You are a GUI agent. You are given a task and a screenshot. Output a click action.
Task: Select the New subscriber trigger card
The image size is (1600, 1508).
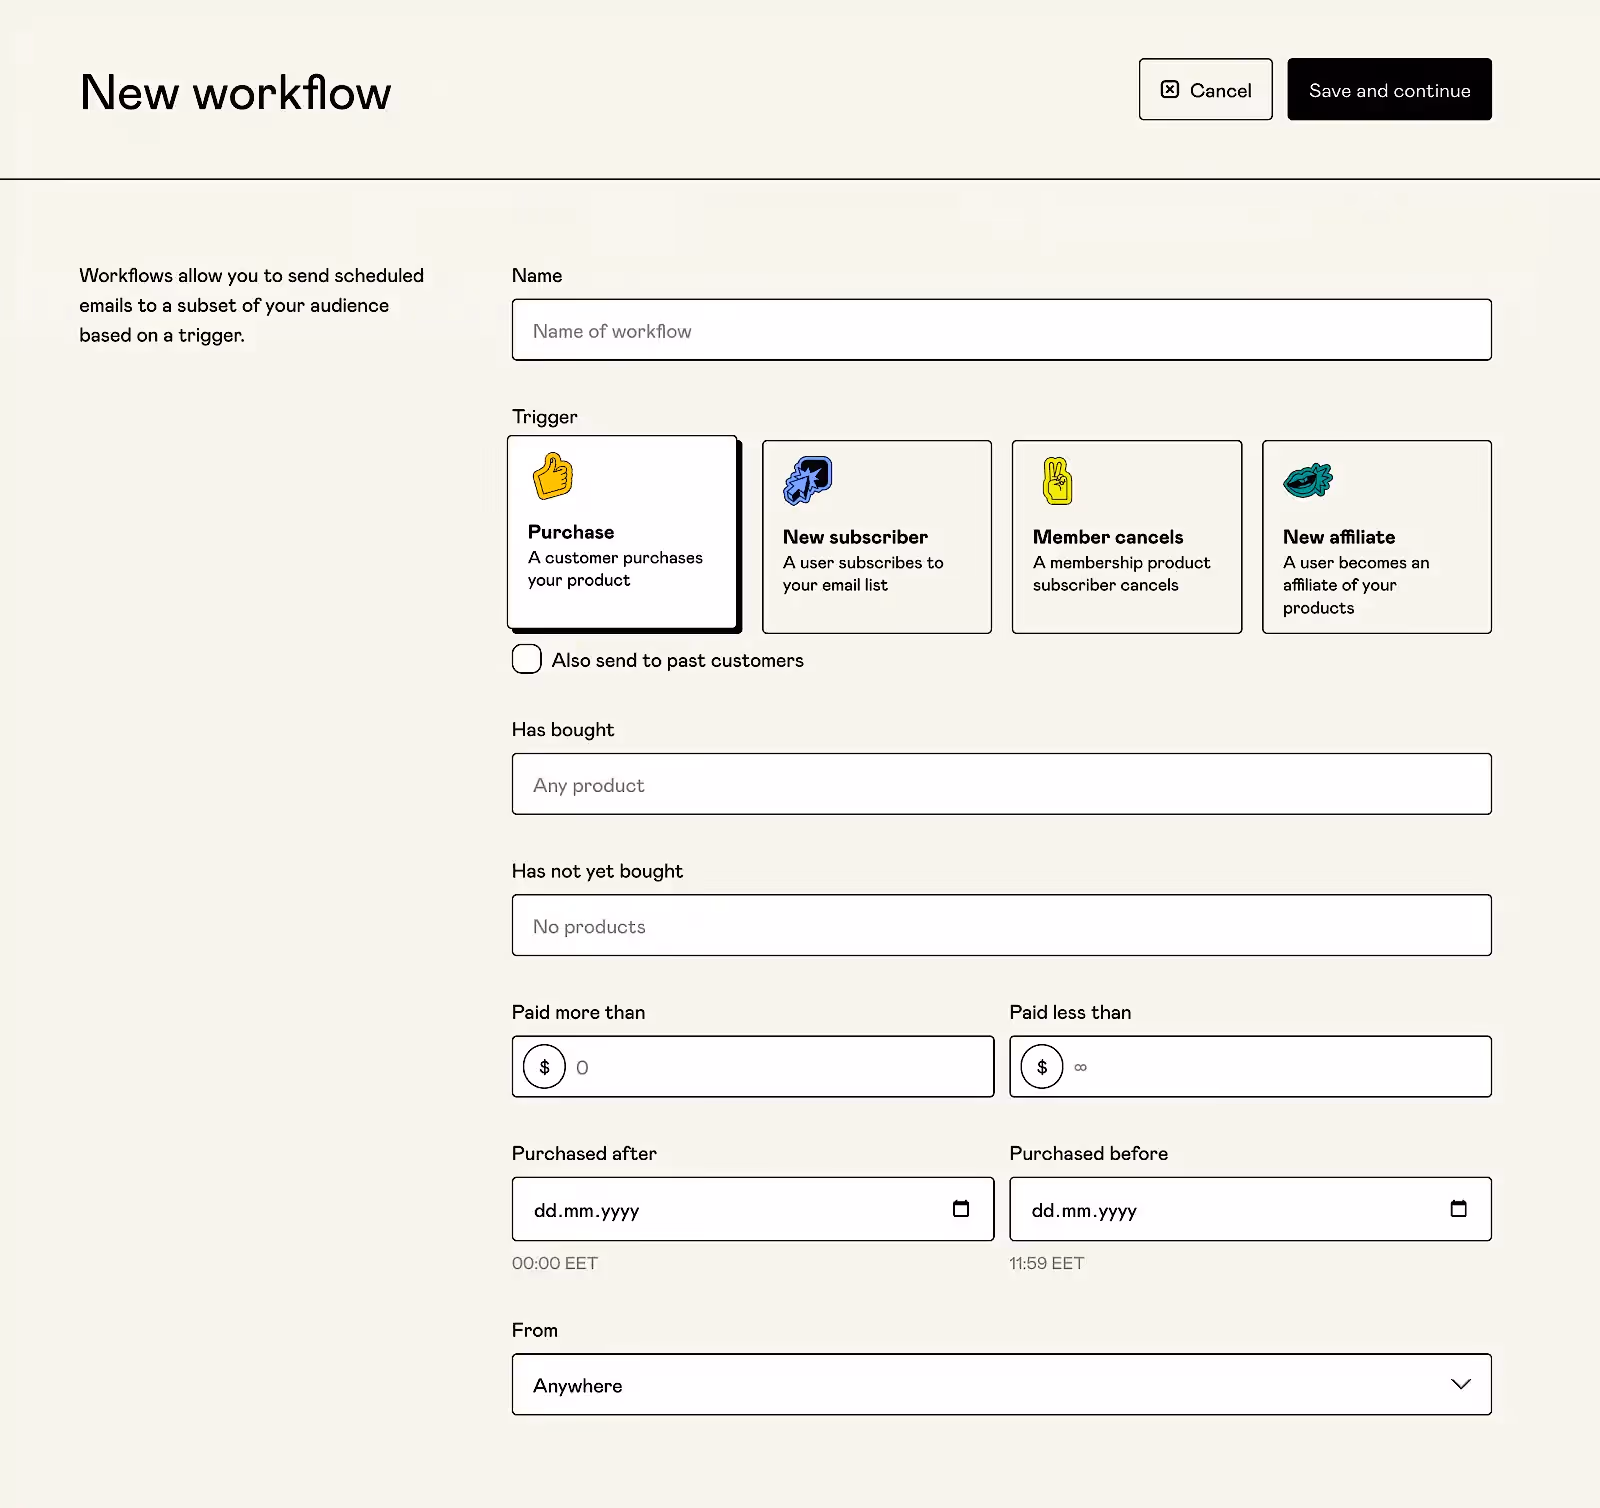(876, 537)
